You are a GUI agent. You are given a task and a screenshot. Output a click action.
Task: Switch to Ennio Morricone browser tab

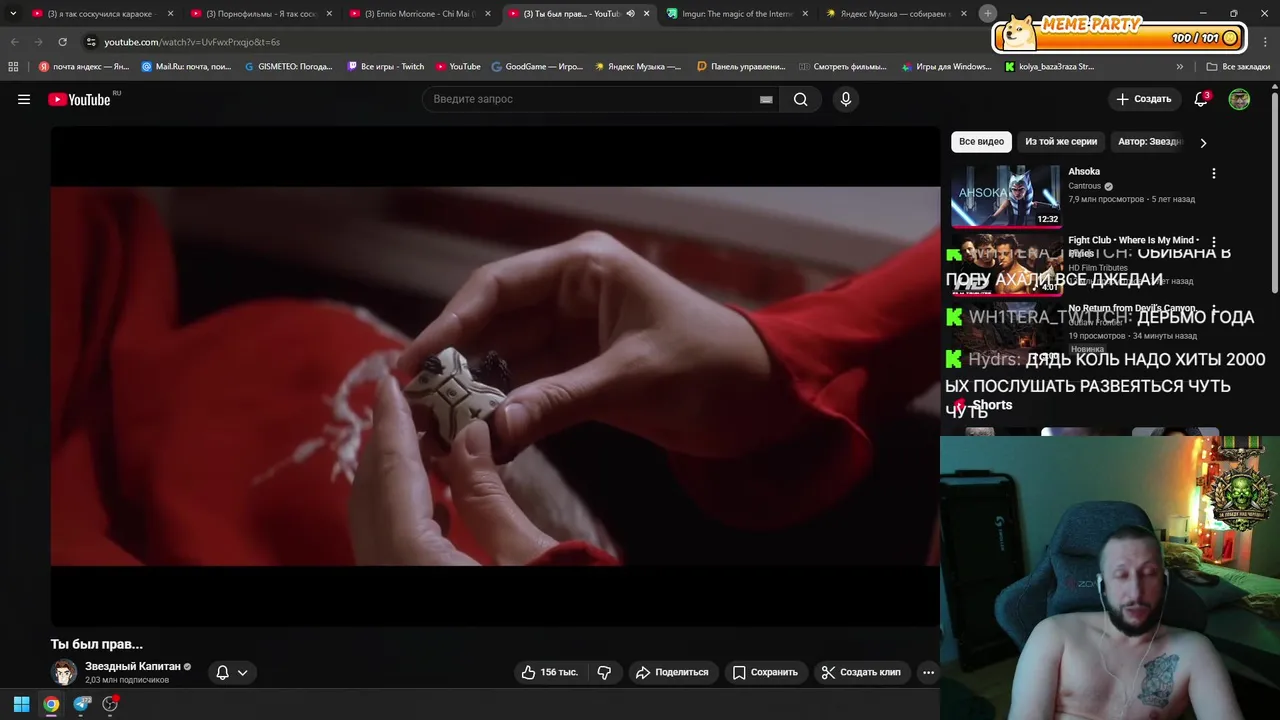tap(418, 14)
